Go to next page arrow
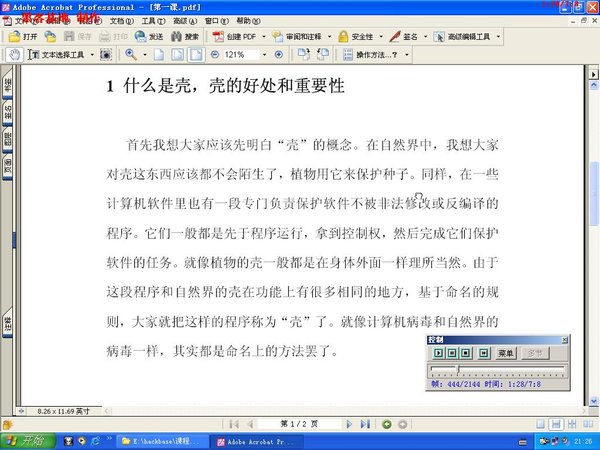600x450 pixels. coord(350,424)
